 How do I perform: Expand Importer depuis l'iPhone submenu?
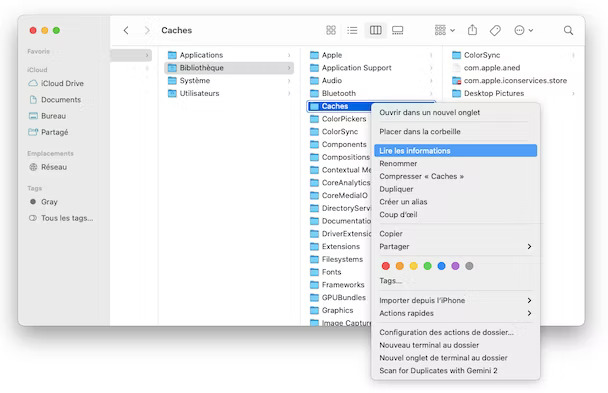(x=529, y=300)
